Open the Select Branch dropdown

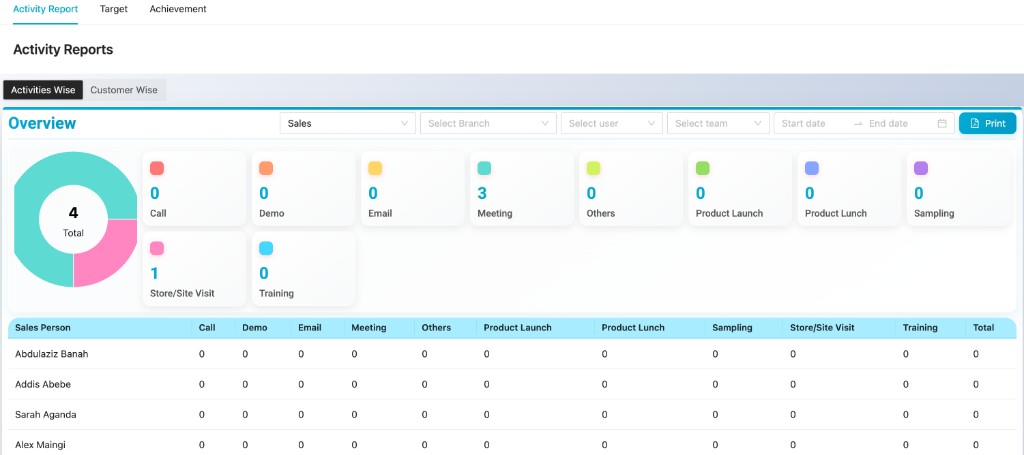(x=488, y=123)
